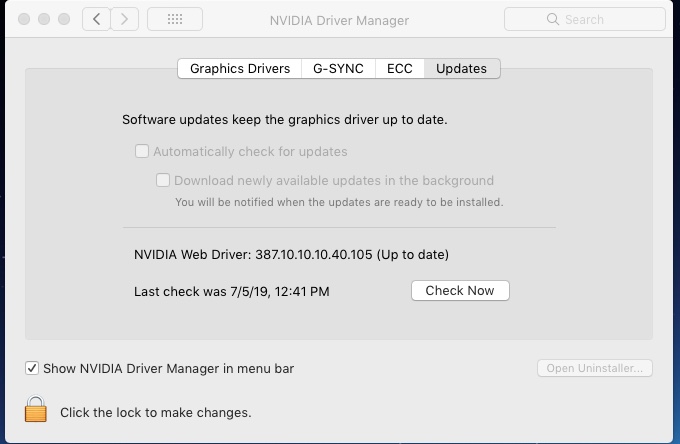680x444 pixels.
Task: Select the ECC tab
Action: [x=399, y=69]
